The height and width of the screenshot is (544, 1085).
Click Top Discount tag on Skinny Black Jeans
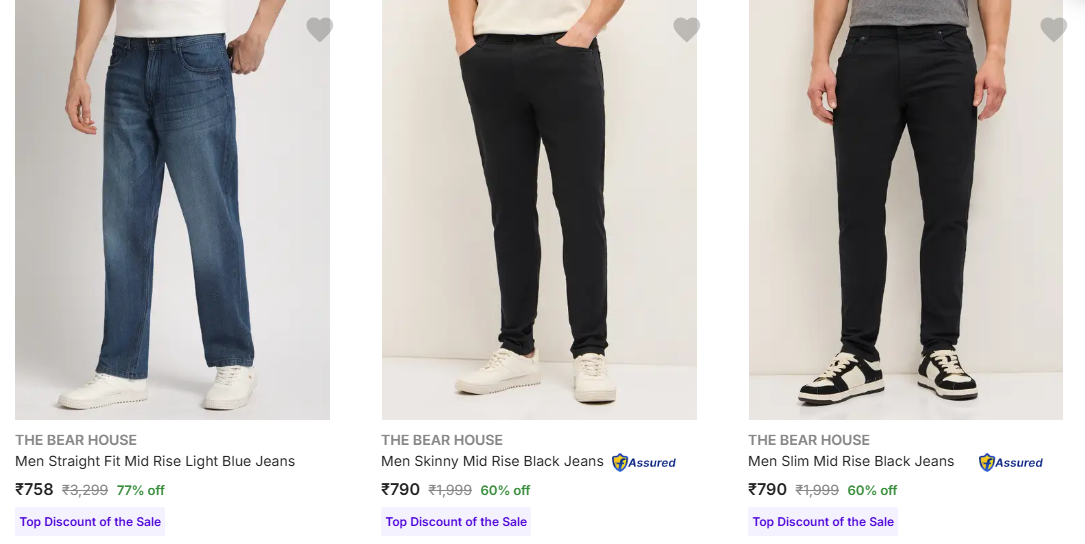tap(456, 521)
